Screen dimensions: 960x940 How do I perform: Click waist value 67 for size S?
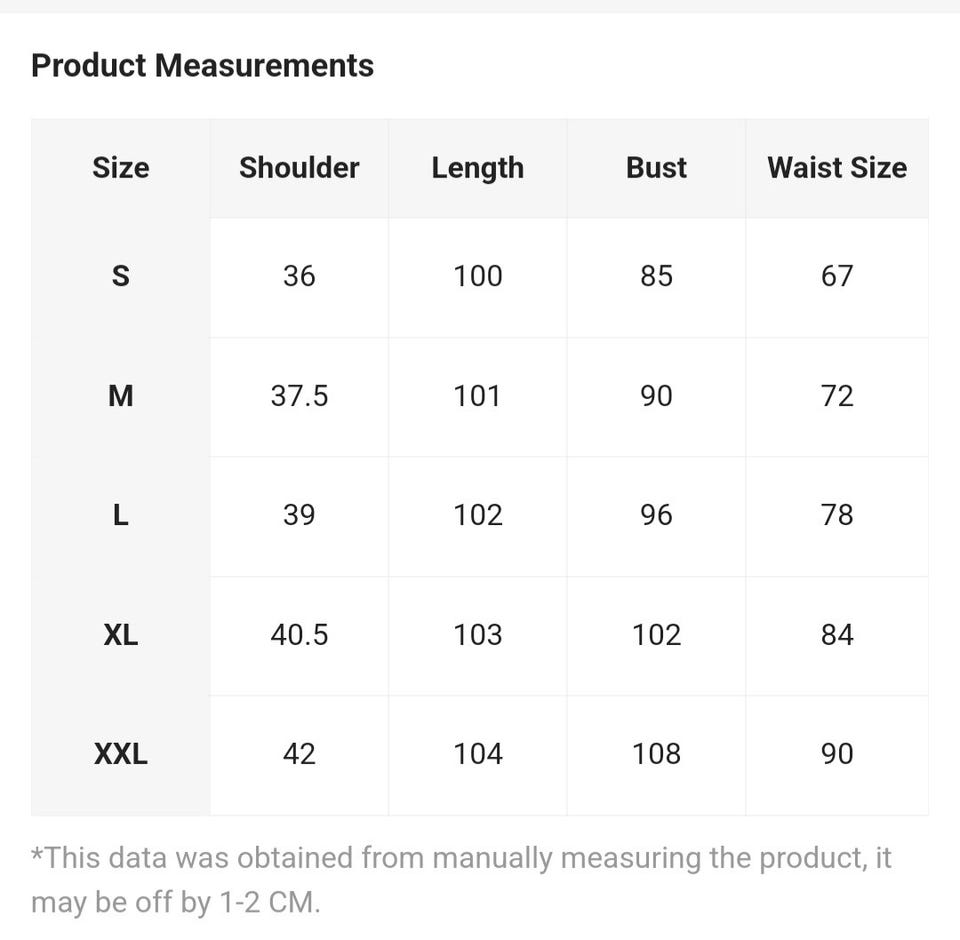tap(837, 276)
